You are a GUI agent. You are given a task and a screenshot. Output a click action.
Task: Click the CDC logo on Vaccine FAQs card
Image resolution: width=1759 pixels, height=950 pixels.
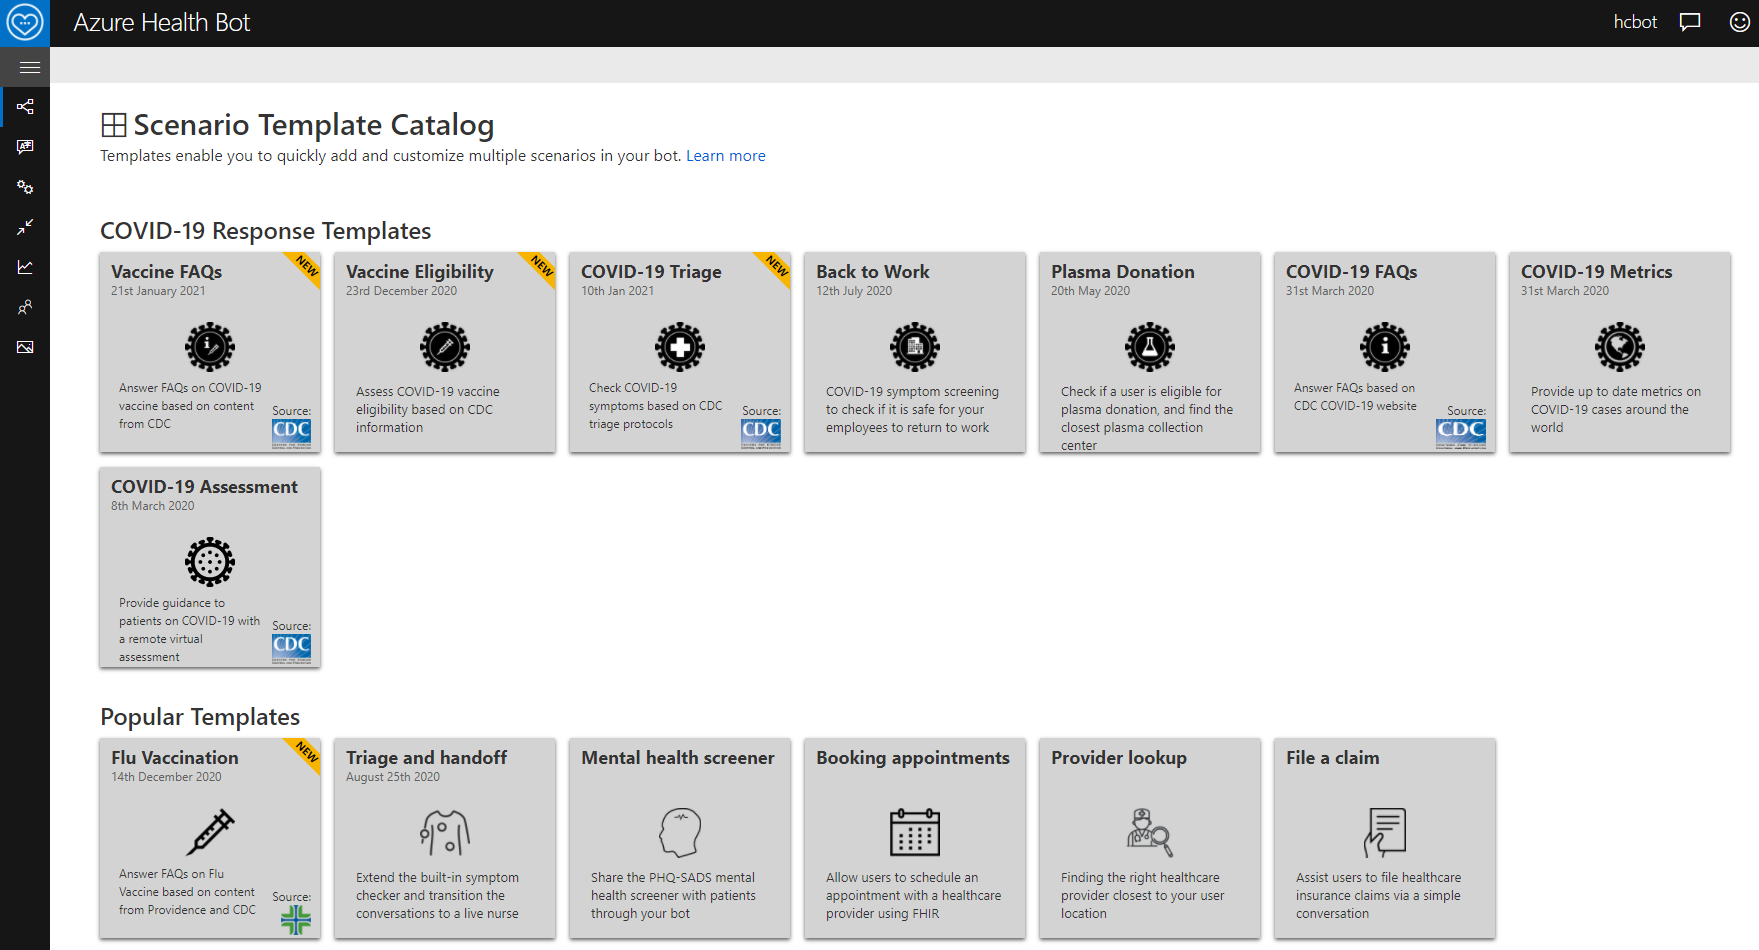[x=291, y=433]
